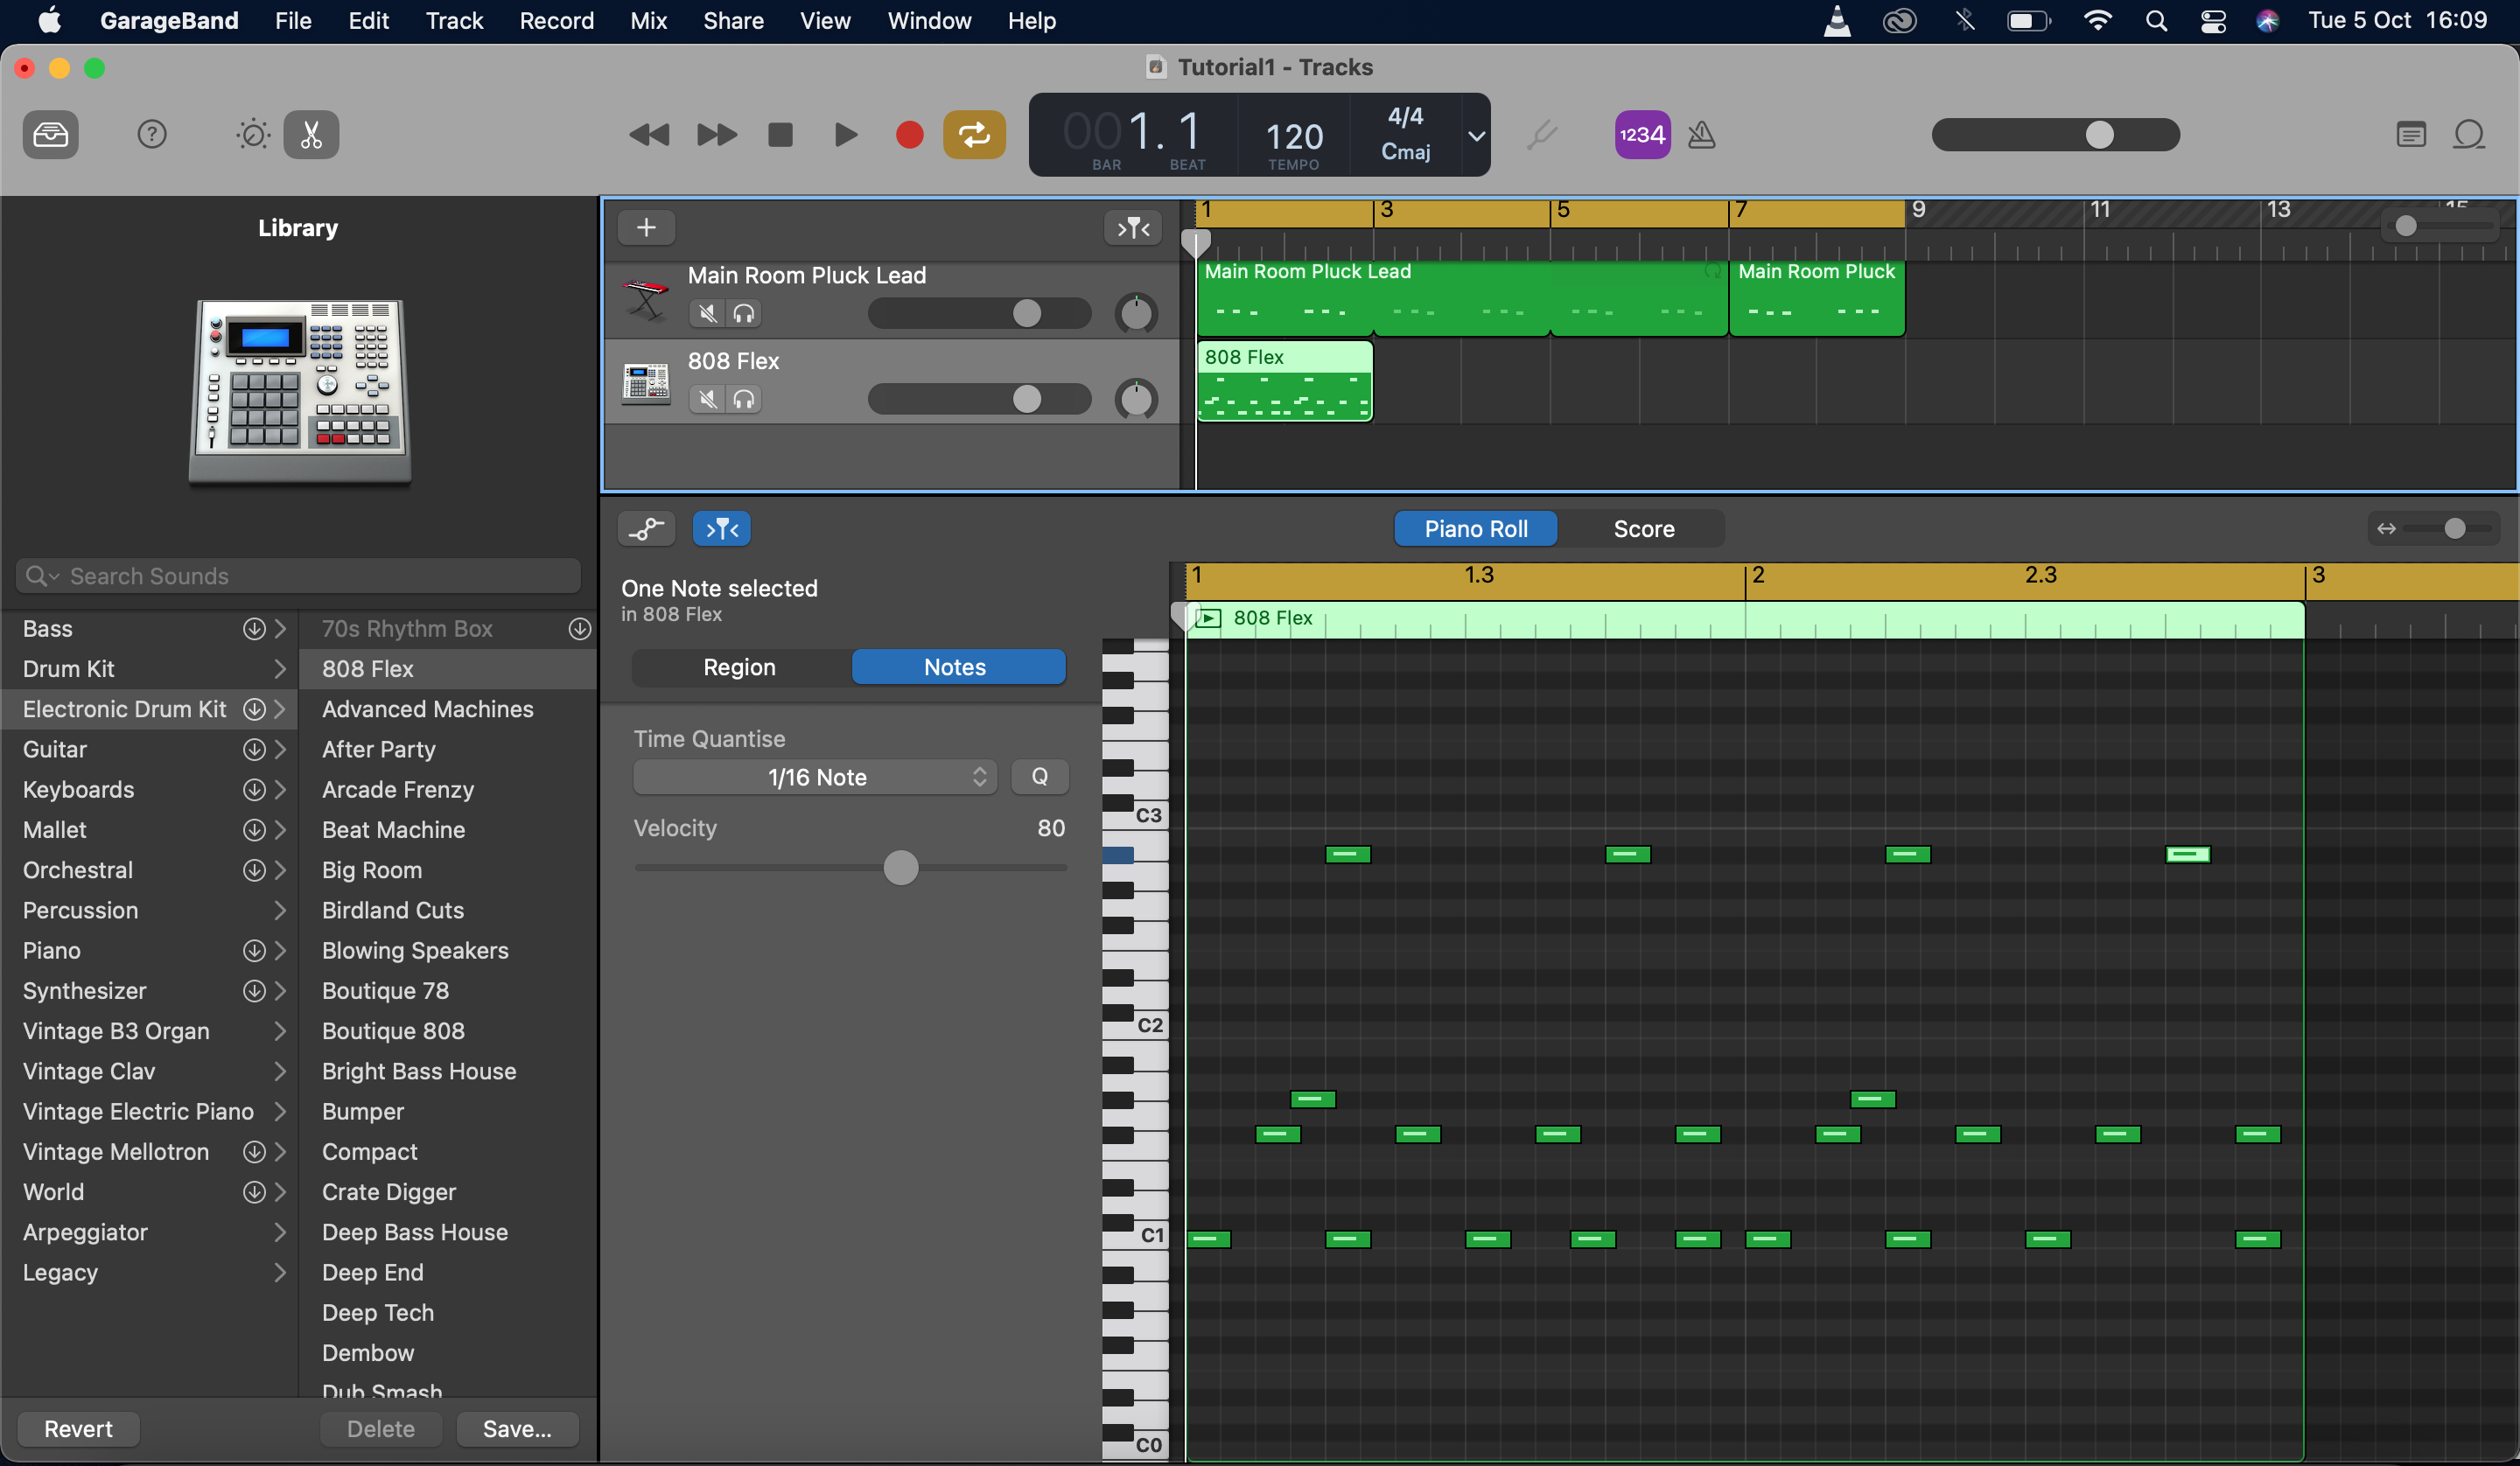The height and width of the screenshot is (1466, 2520).
Task: Click the smart controls icon left of library
Action: 251,135
